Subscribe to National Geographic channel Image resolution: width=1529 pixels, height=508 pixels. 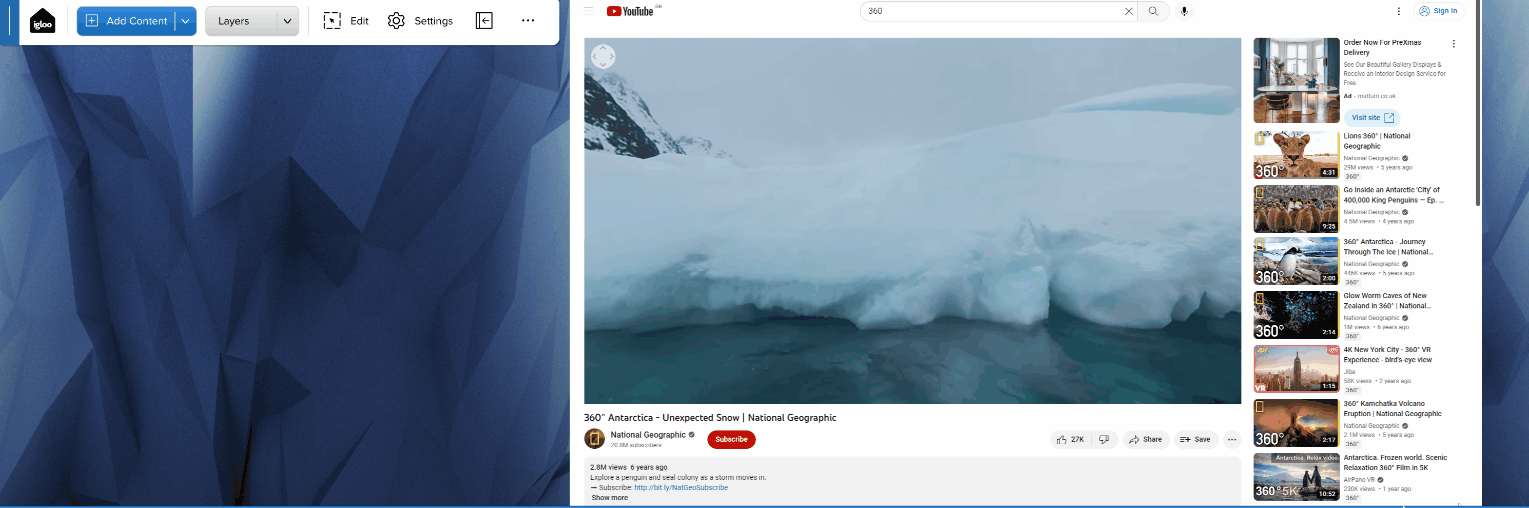pos(731,439)
